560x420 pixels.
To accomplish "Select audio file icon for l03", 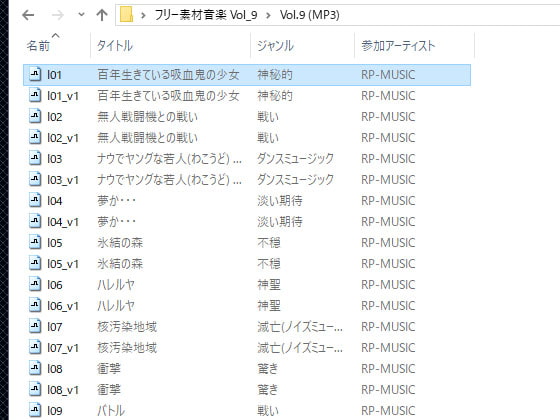I will [x=35, y=158].
